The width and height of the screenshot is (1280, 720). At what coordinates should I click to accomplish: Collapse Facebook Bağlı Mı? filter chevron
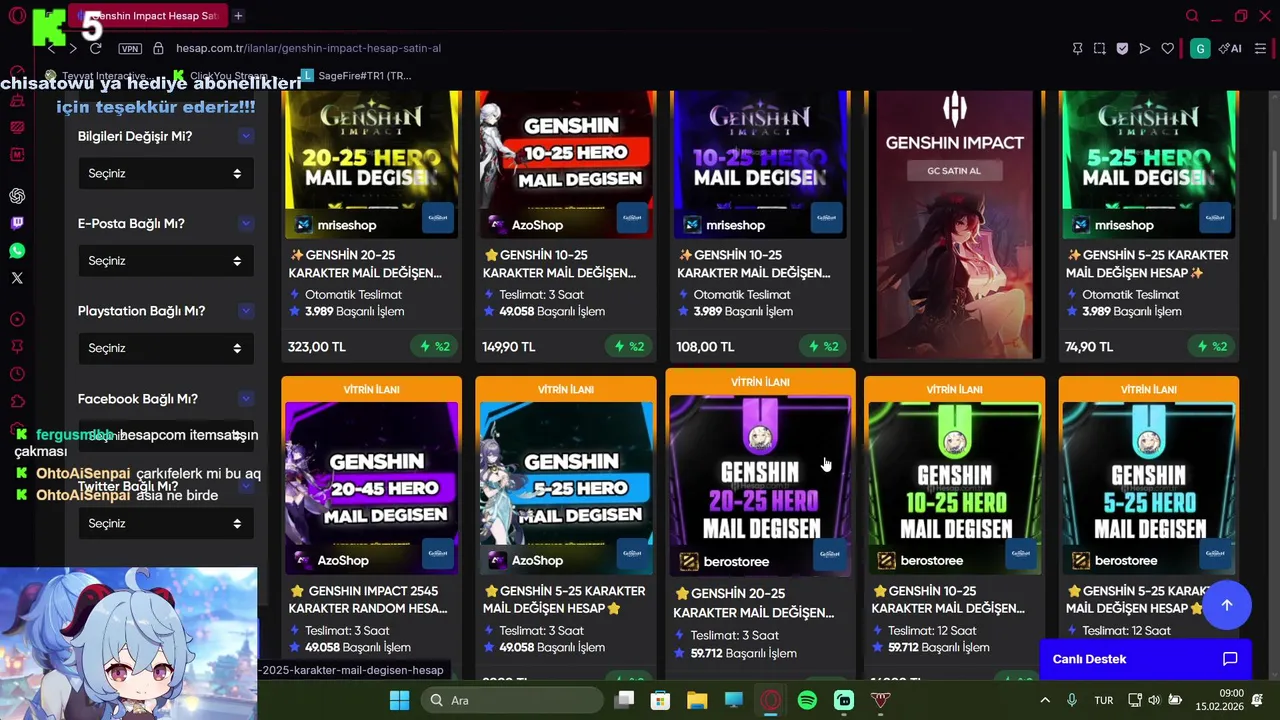[246, 399]
